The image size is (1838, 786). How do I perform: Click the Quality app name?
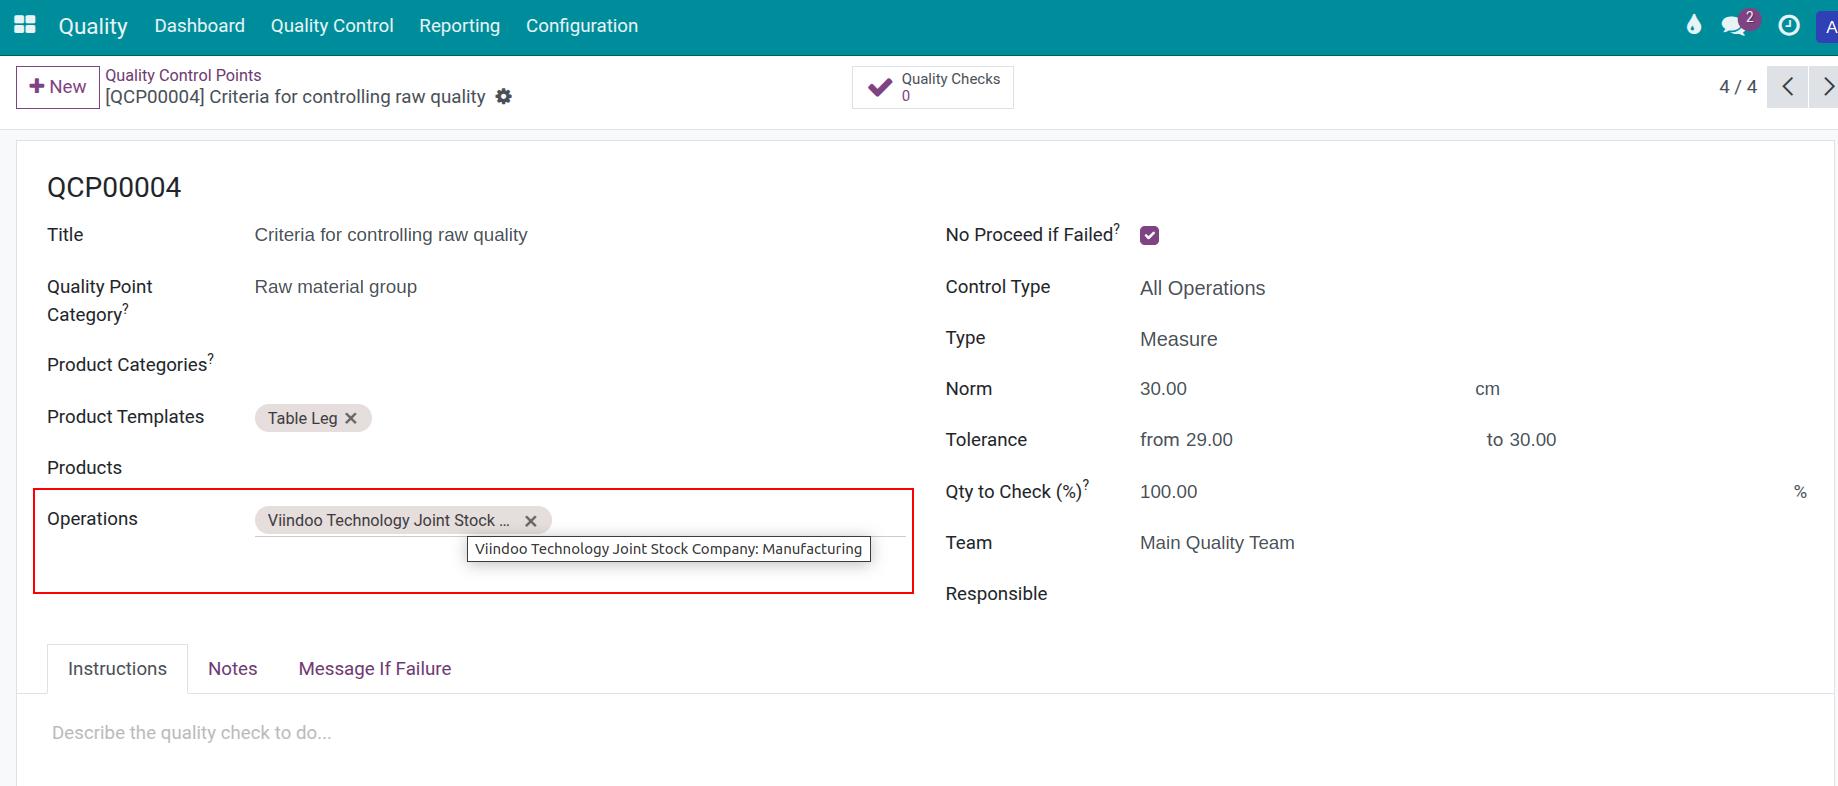pos(93,26)
